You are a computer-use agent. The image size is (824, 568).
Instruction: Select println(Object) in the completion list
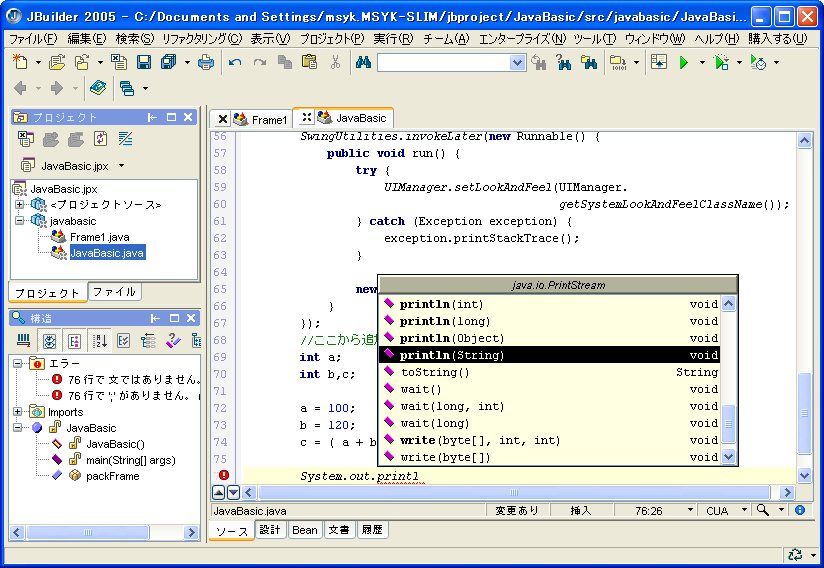[x=451, y=338]
